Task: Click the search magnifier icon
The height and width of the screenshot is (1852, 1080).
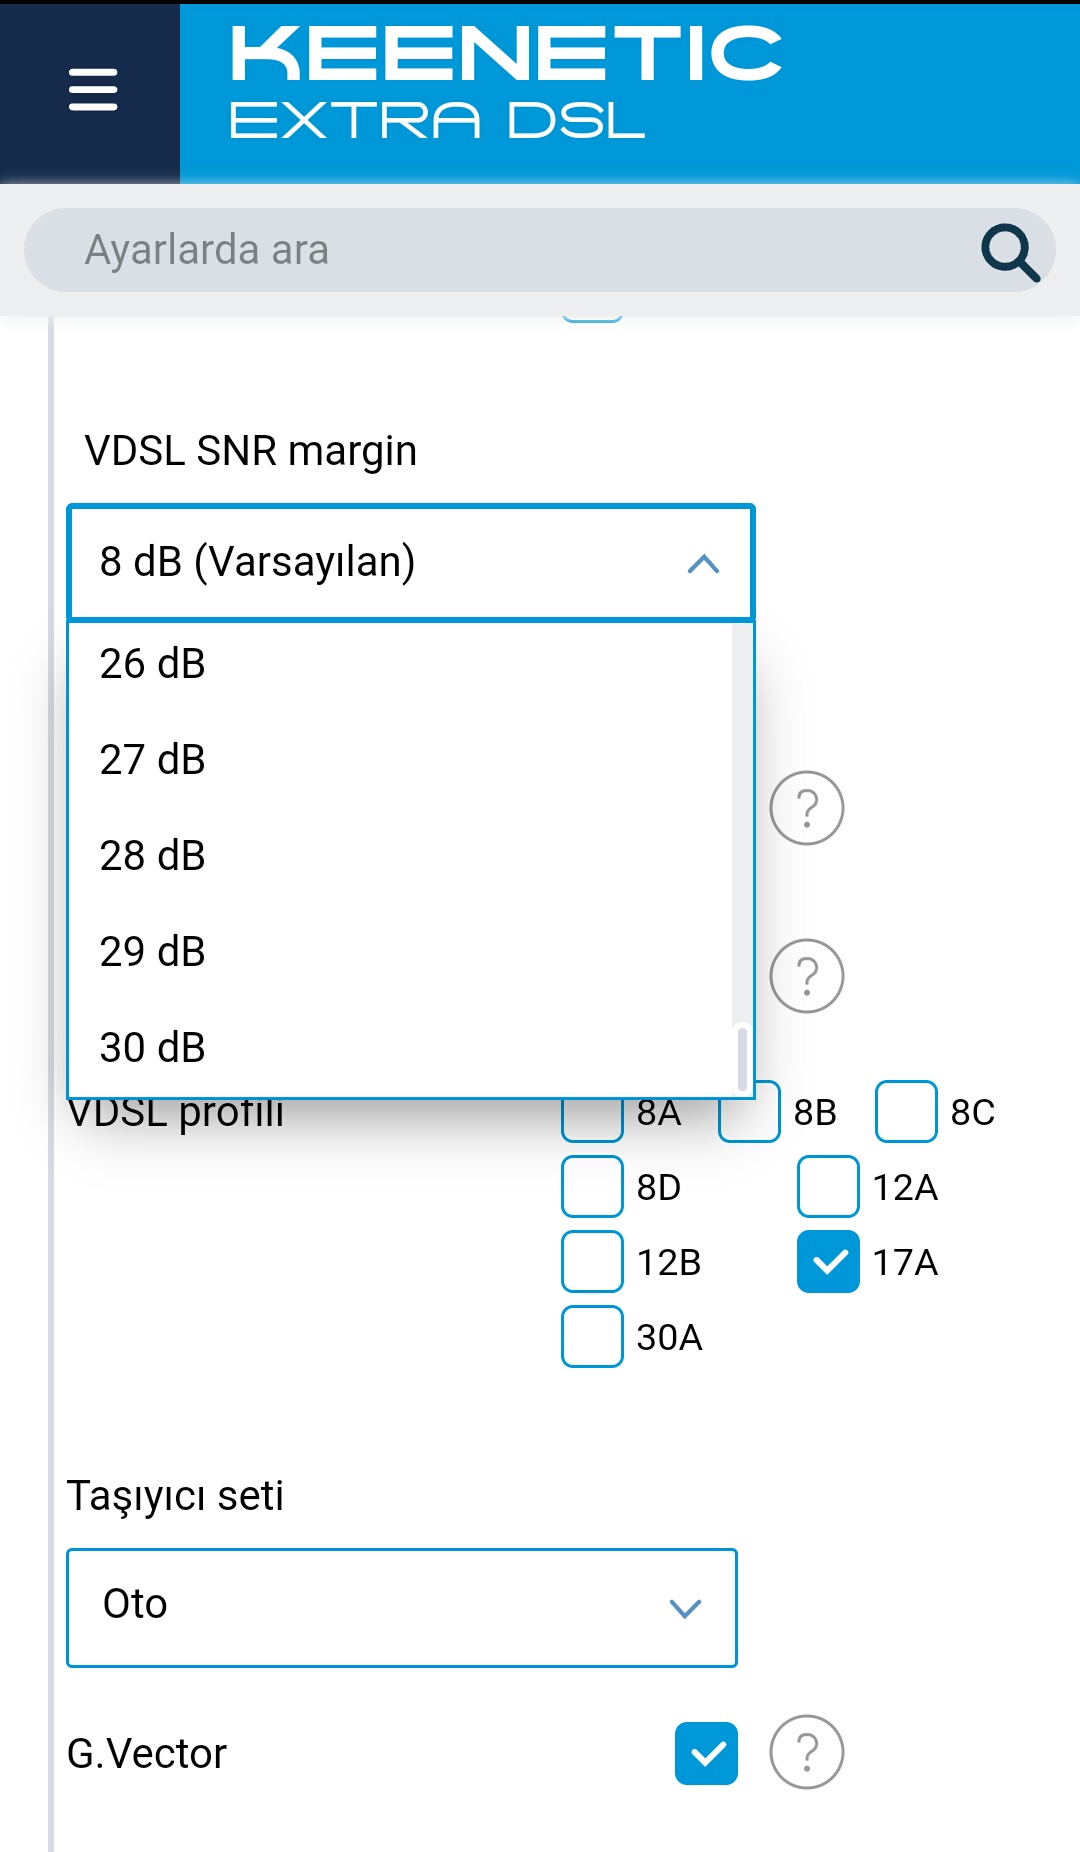Action: (x=1010, y=252)
